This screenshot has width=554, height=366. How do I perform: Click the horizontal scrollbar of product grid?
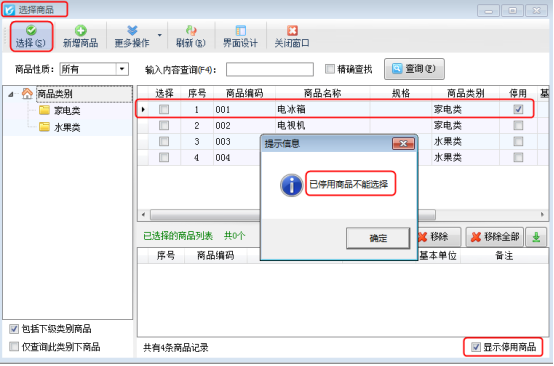(x=343, y=214)
